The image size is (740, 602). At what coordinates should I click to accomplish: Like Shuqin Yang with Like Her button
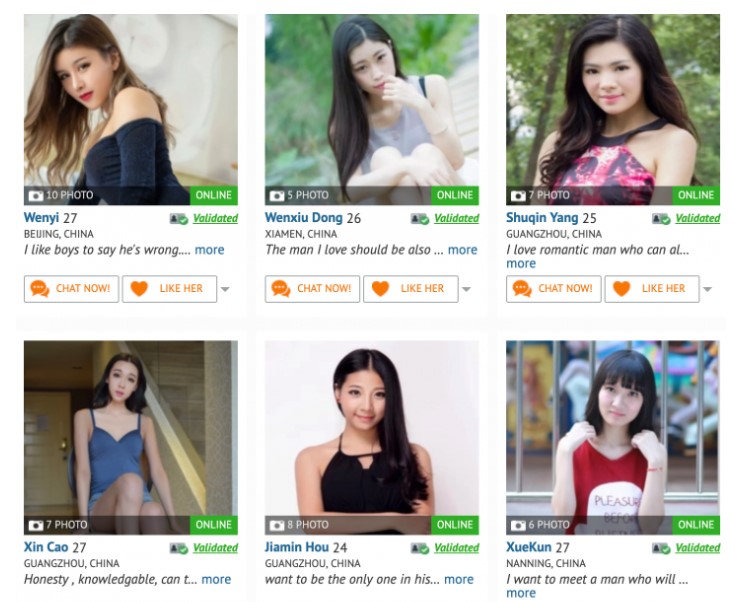coord(652,289)
